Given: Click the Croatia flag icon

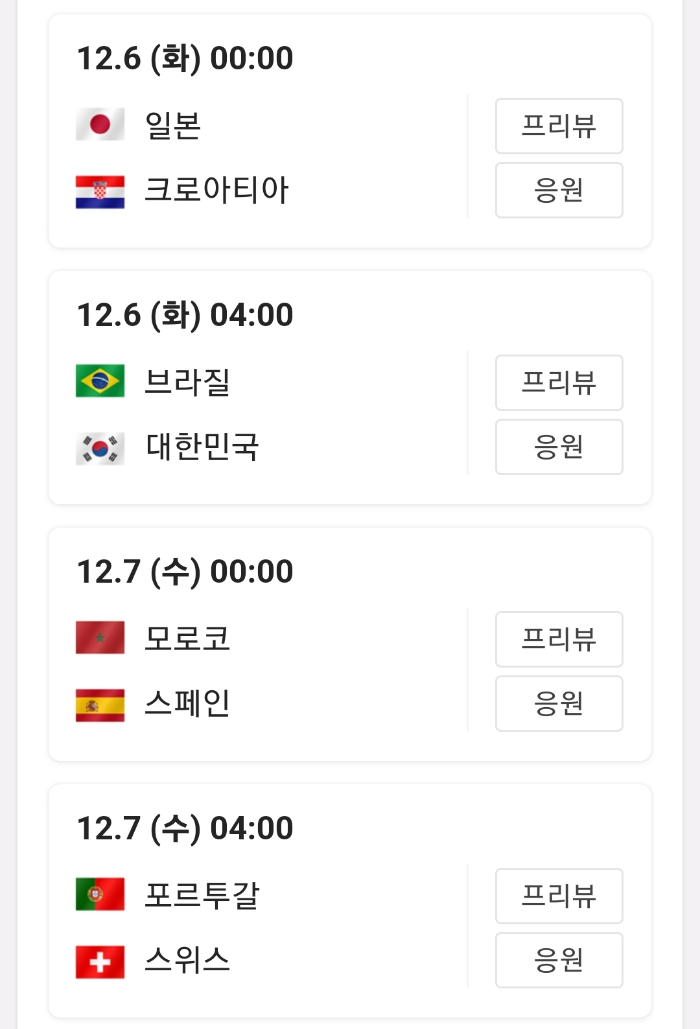Looking at the screenshot, I should click(x=99, y=190).
